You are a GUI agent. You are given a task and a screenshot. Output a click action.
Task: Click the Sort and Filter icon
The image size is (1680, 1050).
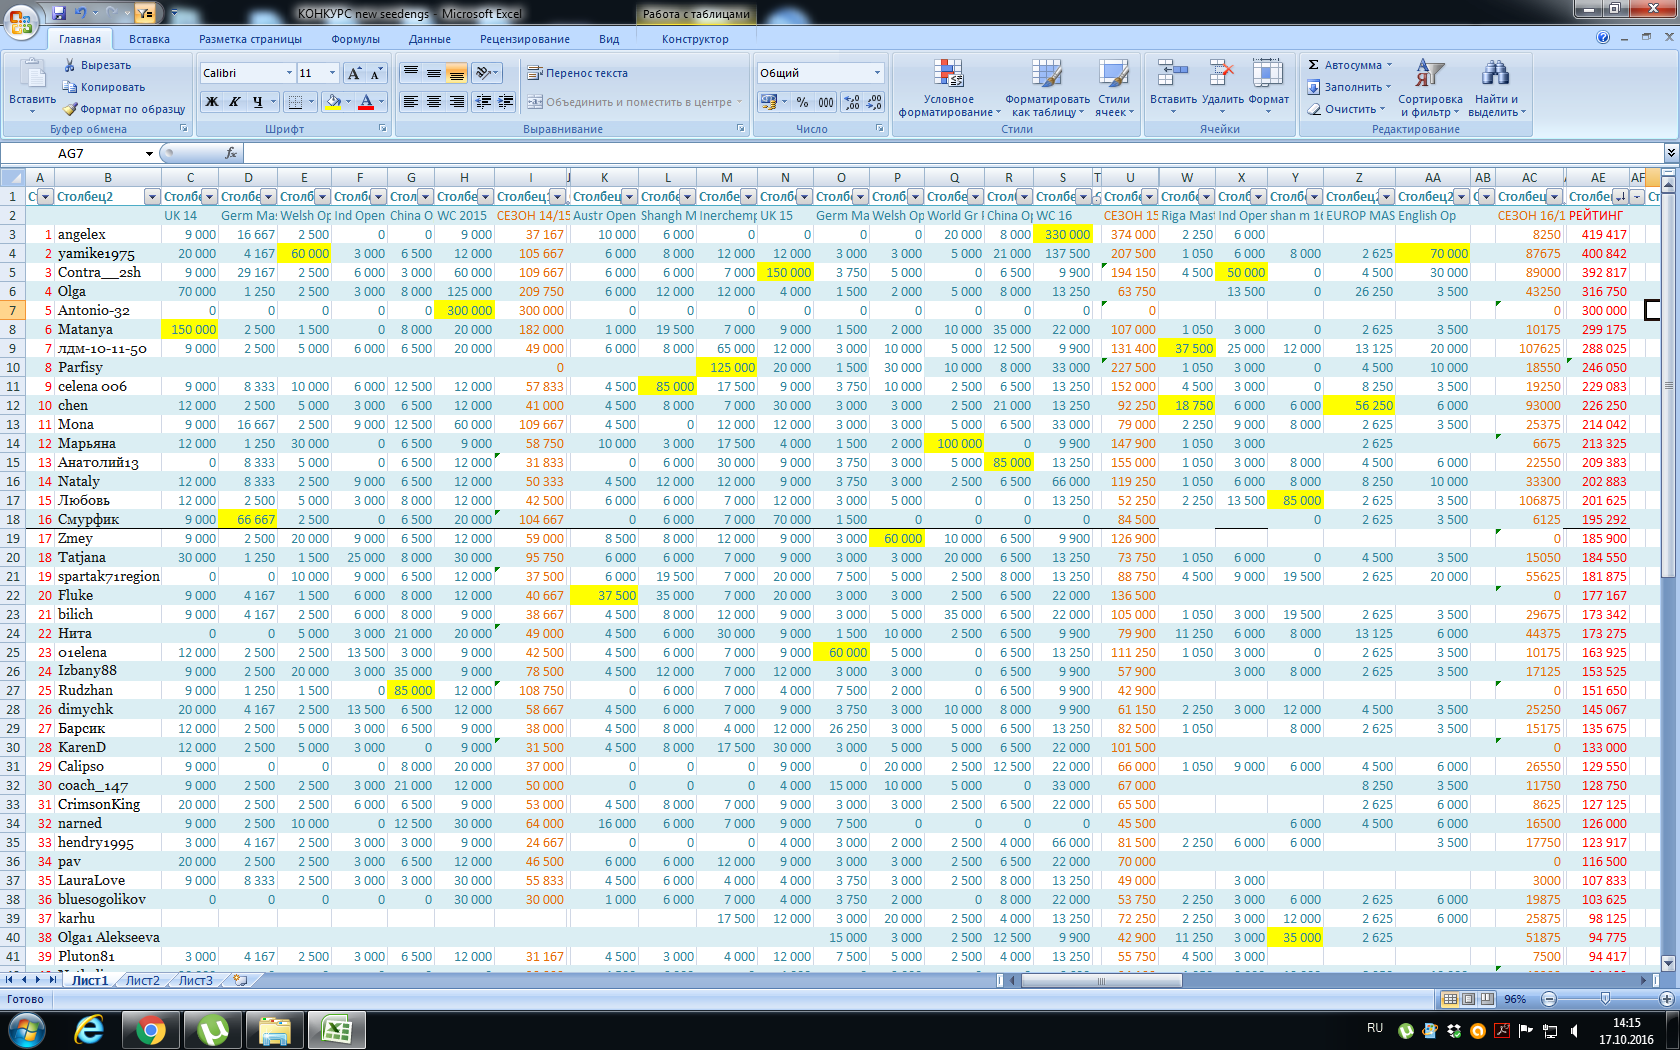click(x=1429, y=76)
